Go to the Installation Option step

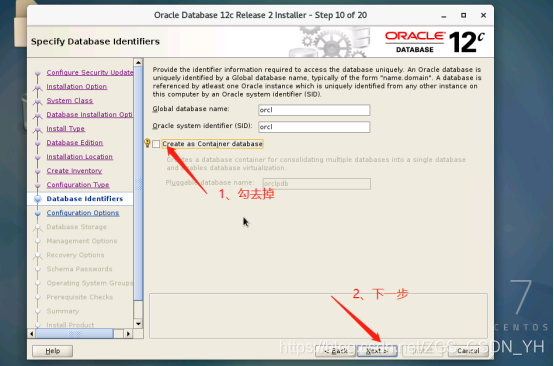(x=77, y=87)
